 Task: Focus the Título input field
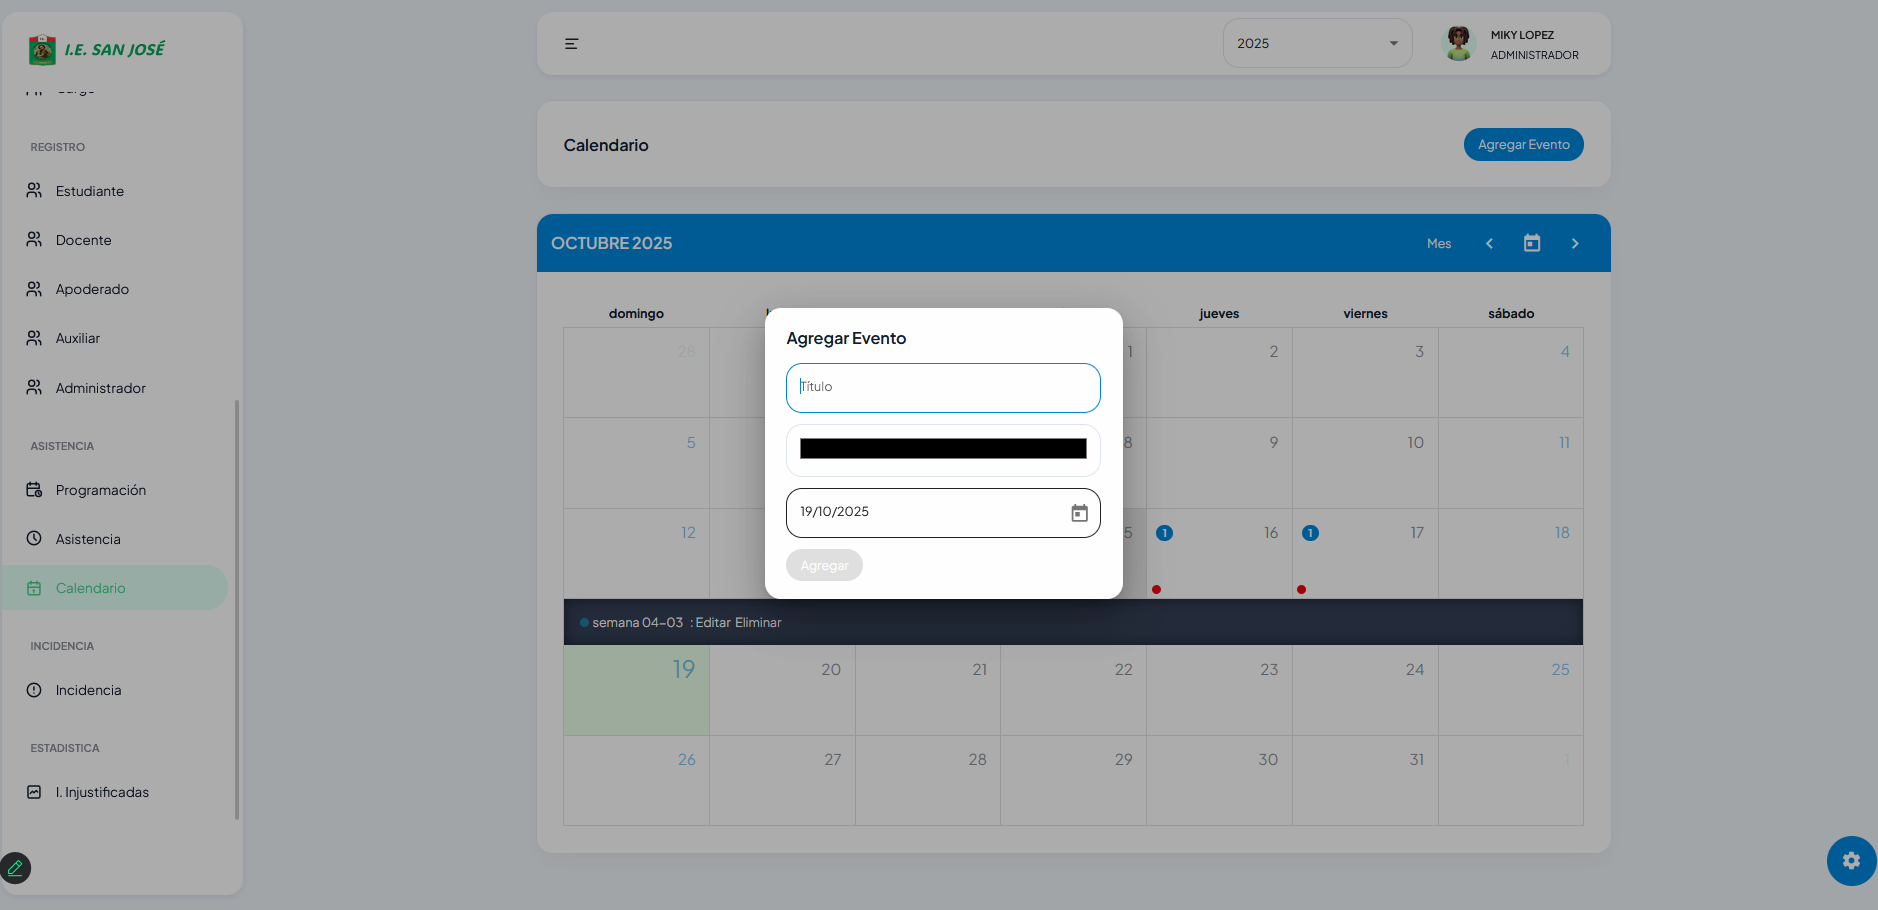pos(942,388)
